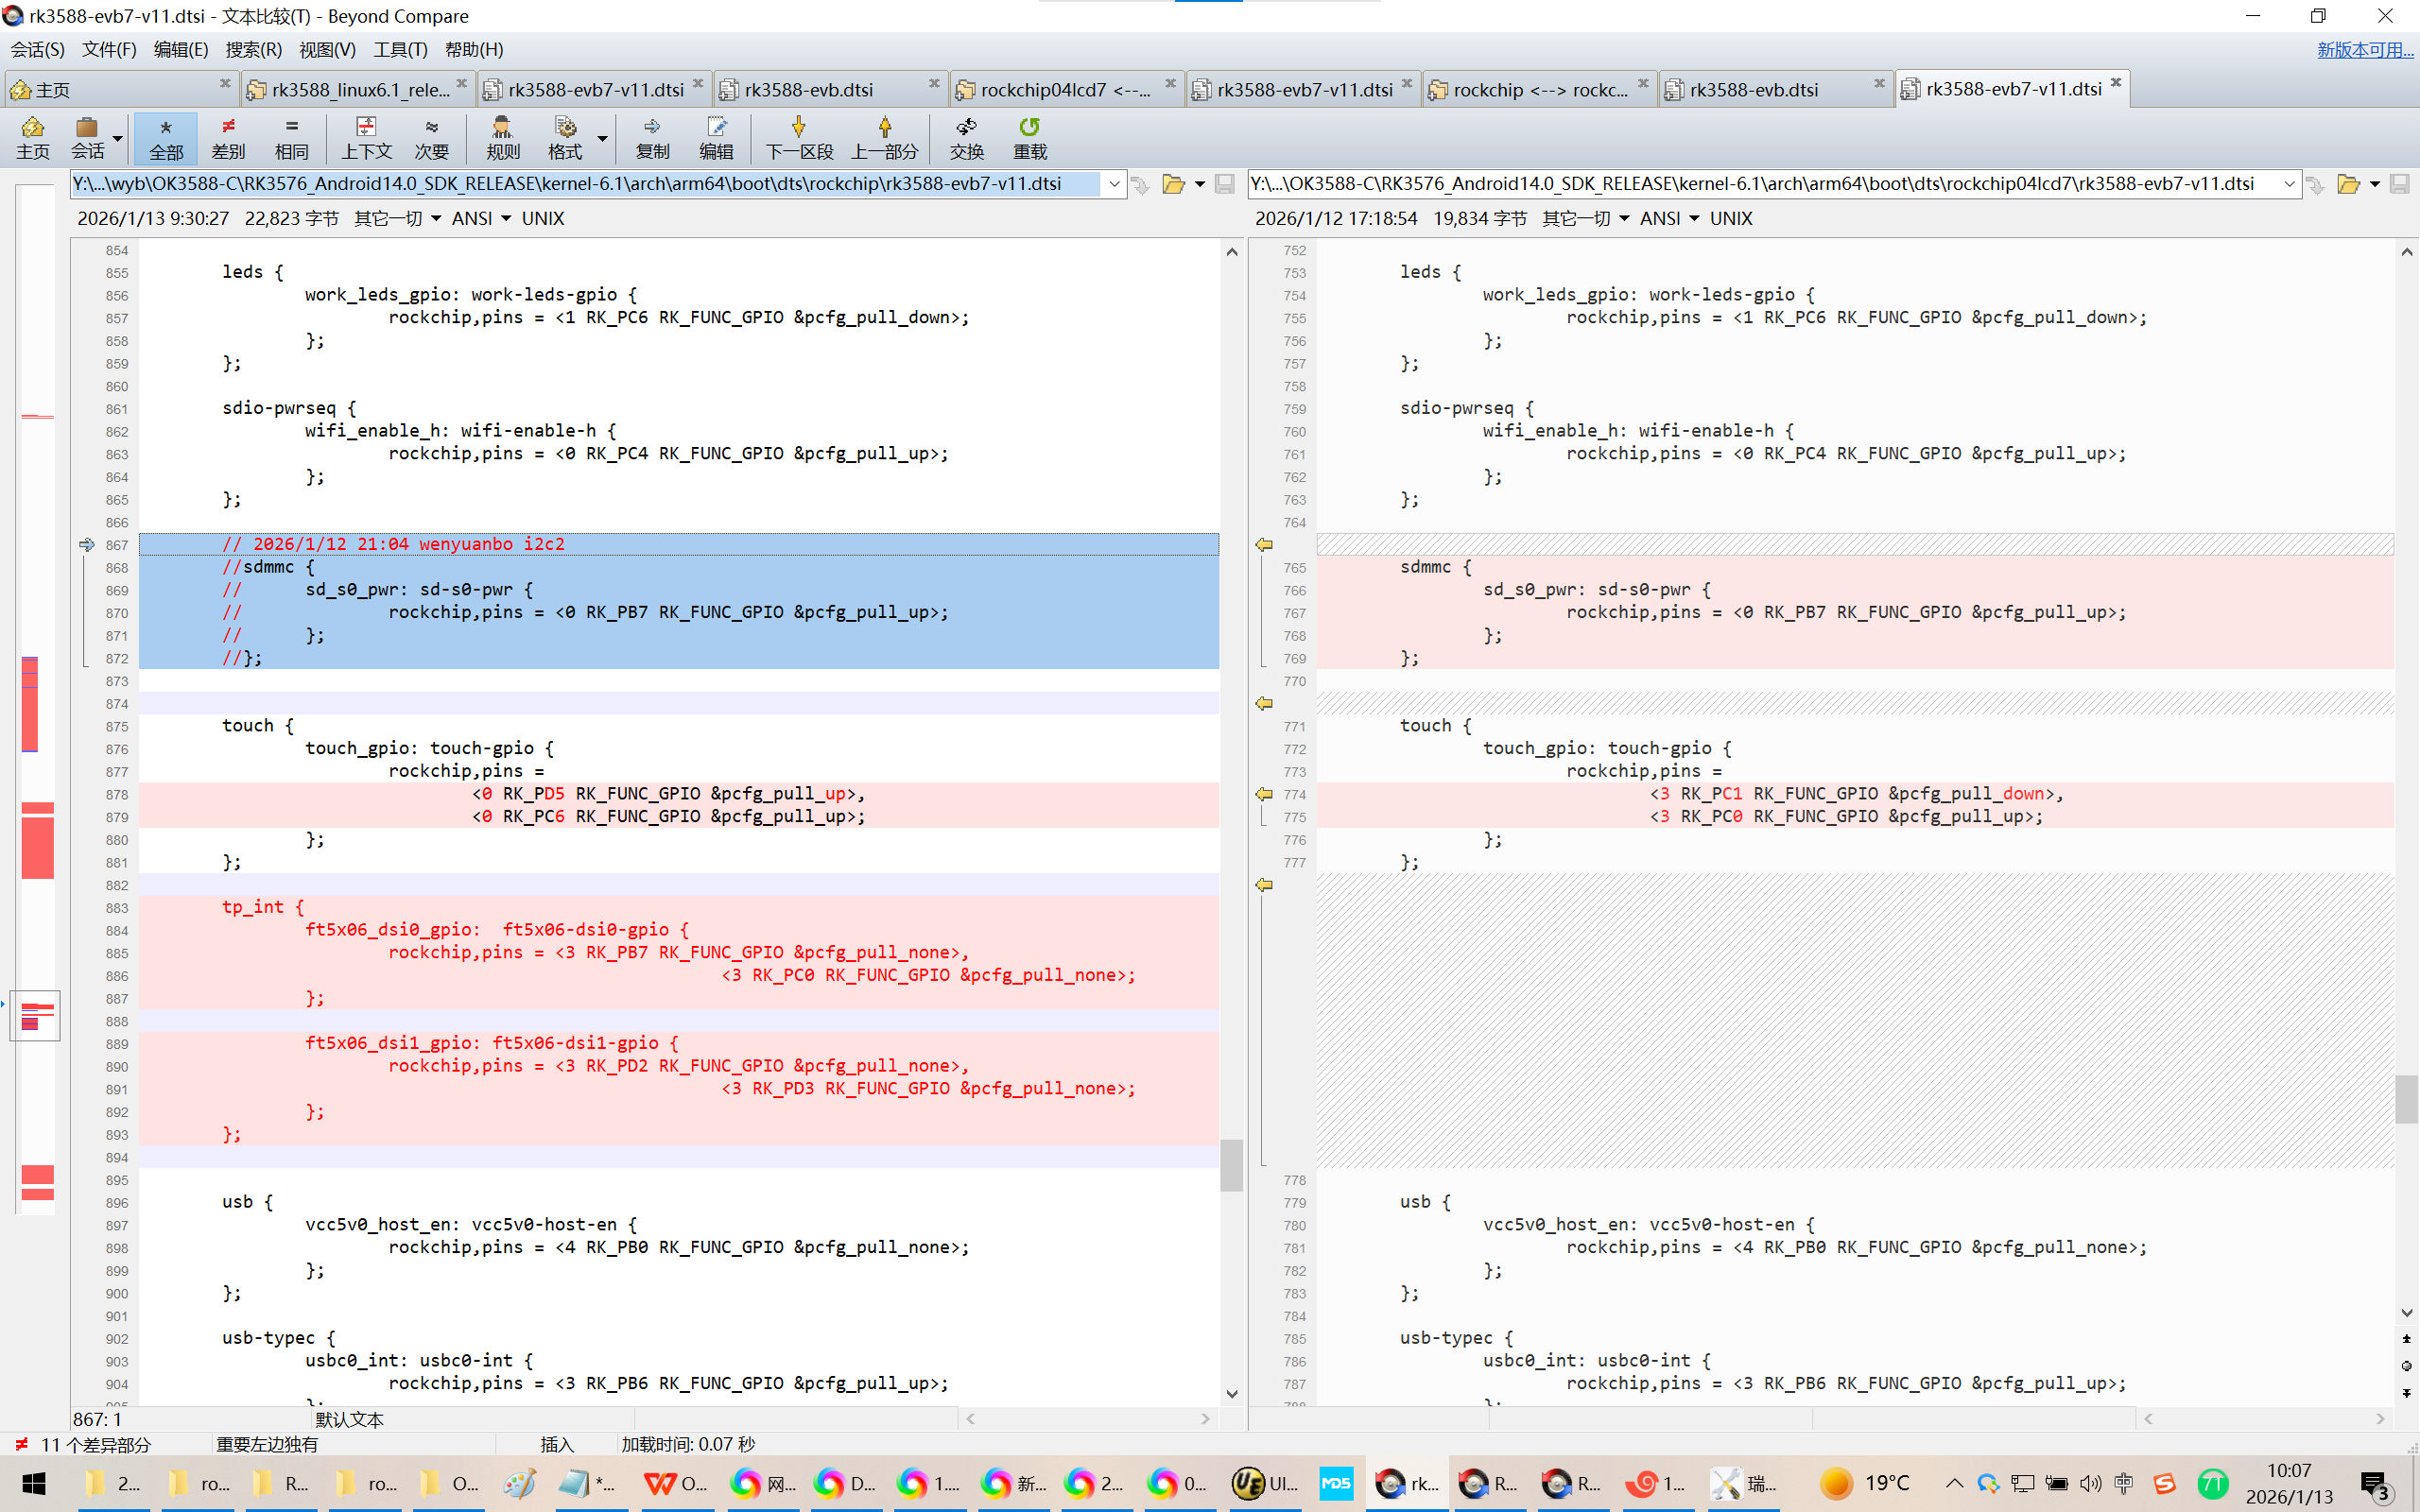The image size is (2420, 1512).
Task: Toggle the Show Differences (差别) filter
Action: [x=228, y=137]
